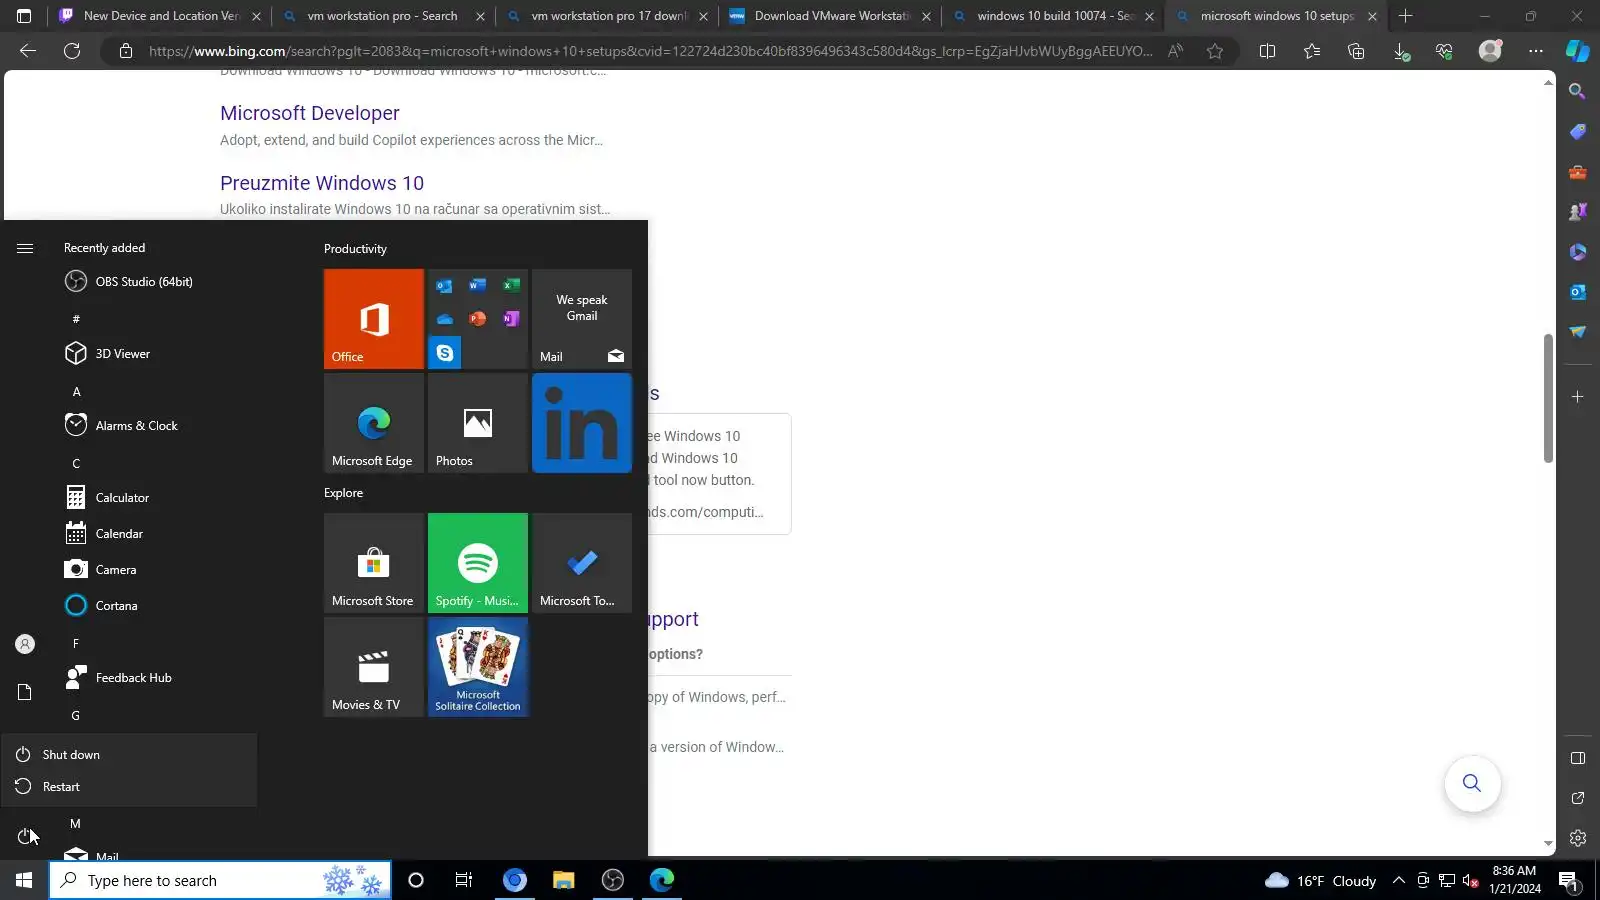Click the Skype icon in Office folder tile

(x=445, y=353)
